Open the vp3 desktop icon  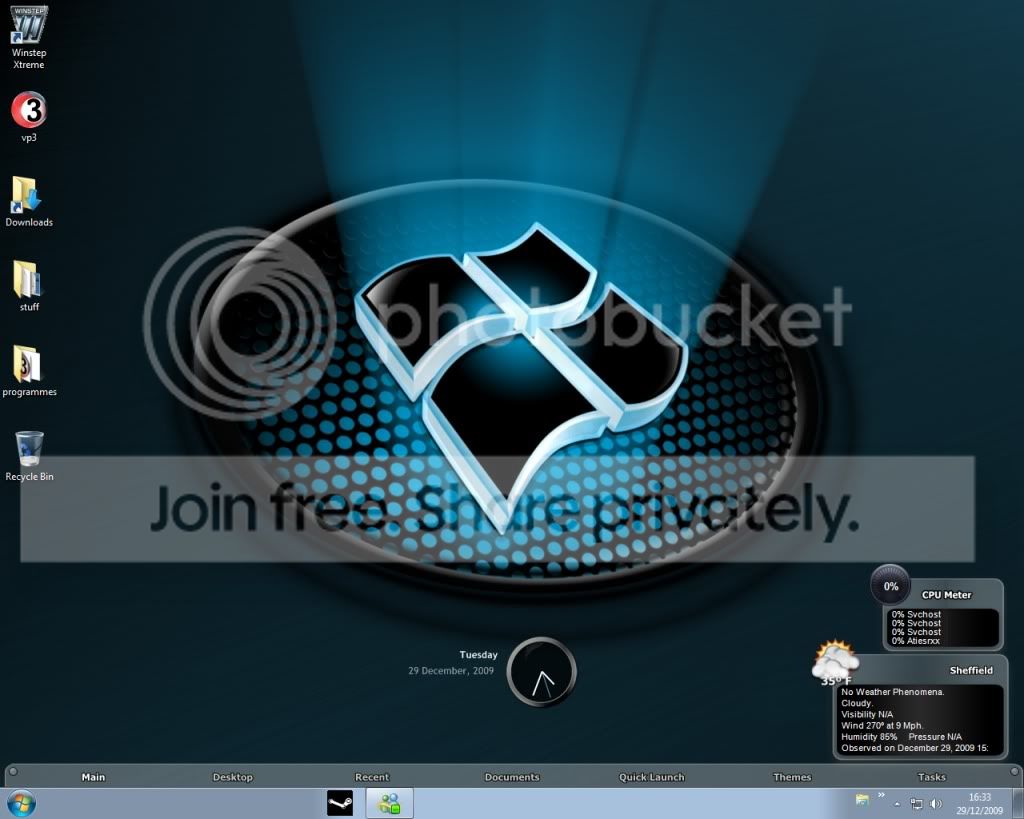click(29, 116)
